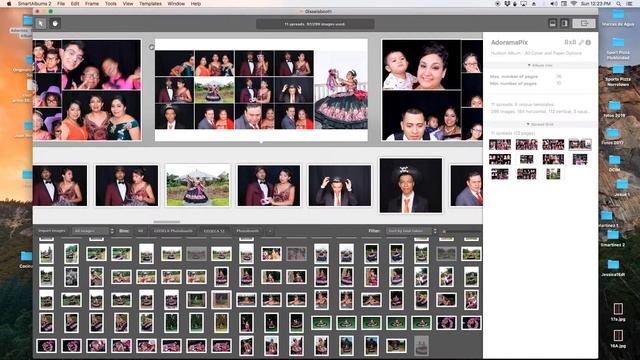Open the Templates menu
Image resolution: width=640 pixels, height=360 pixels.
[x=150, y=4]
